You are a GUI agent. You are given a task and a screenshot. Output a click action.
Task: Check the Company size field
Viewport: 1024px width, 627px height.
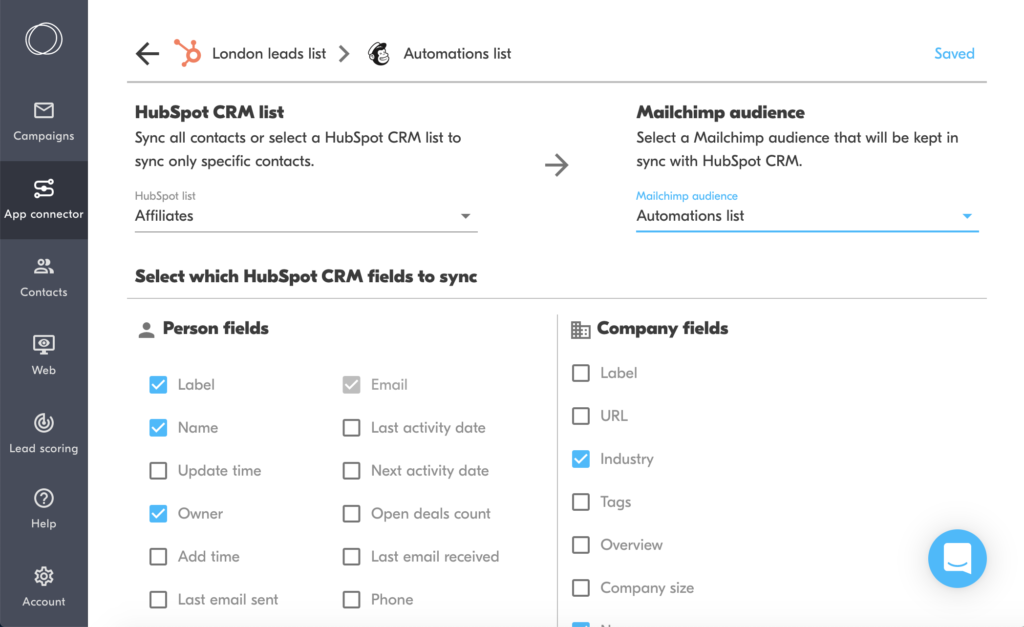[581, 588]
